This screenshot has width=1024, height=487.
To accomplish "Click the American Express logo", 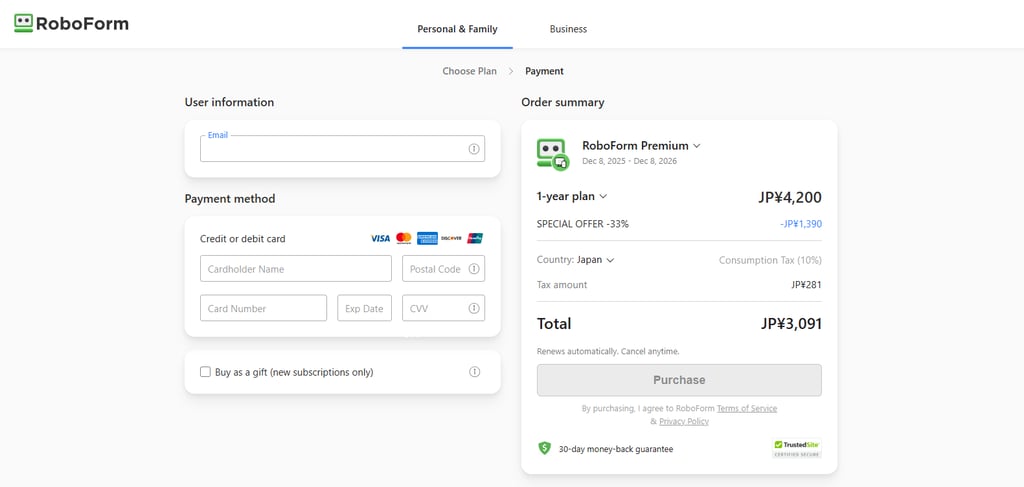I will pos(427,238).
